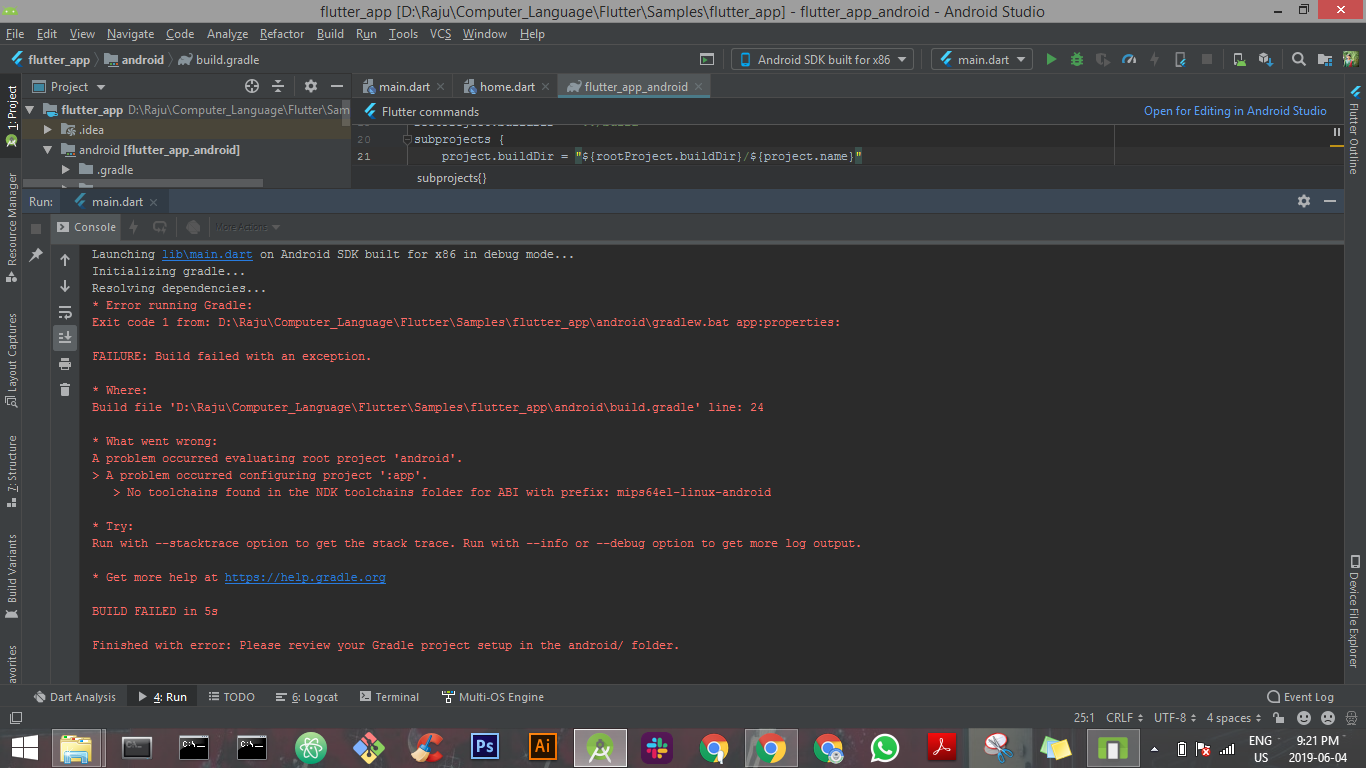
Task: Open the Refactor menu
Action: 281,33
